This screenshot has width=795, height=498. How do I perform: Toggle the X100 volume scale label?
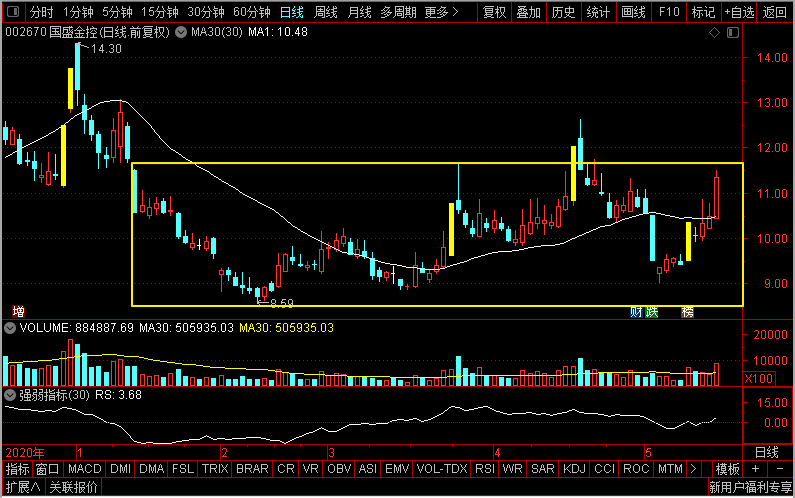point(758,378)
